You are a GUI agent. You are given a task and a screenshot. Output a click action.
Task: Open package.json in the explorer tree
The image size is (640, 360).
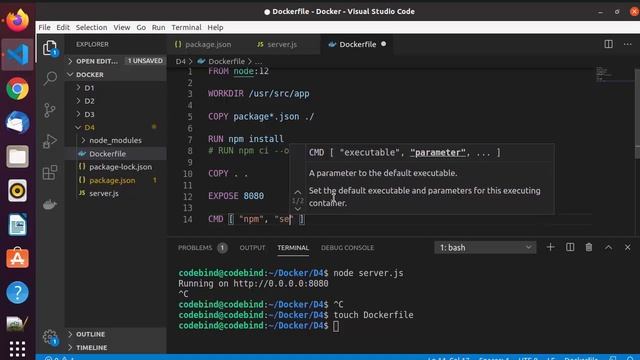116,180
